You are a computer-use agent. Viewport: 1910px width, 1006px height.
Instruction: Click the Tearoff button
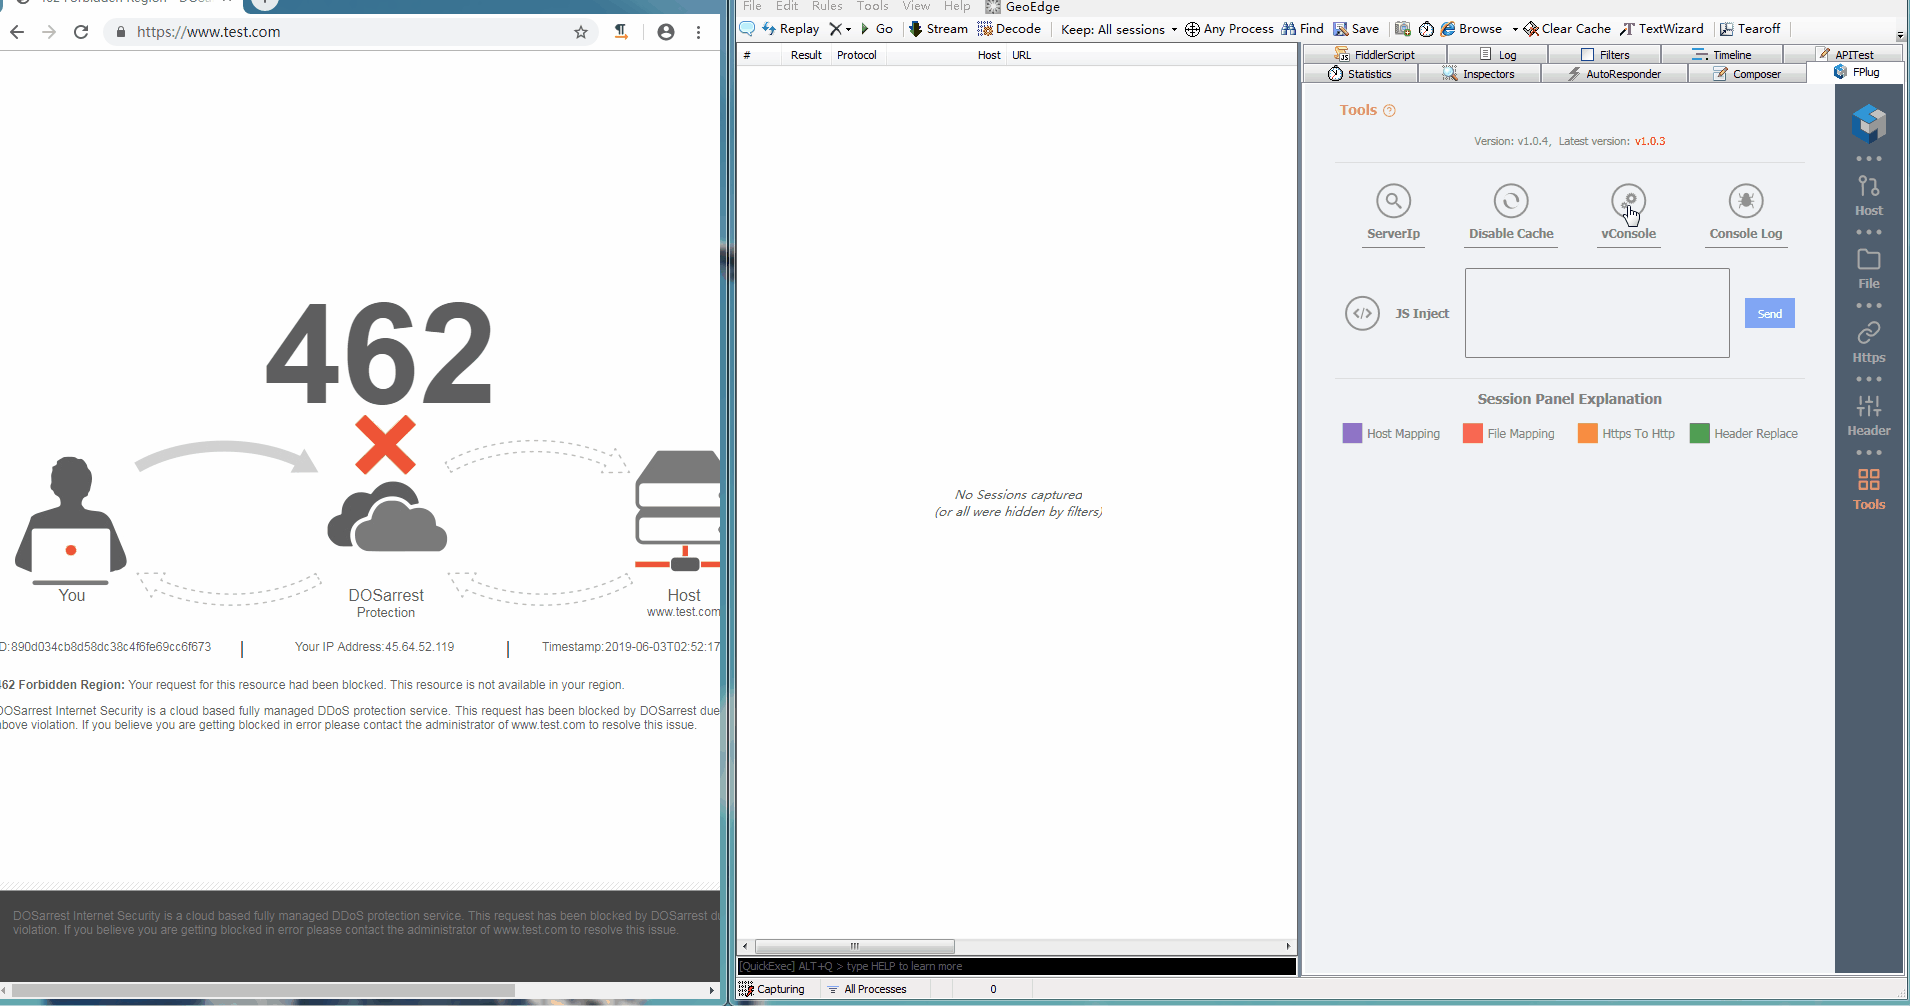(x=1750, y=29)
